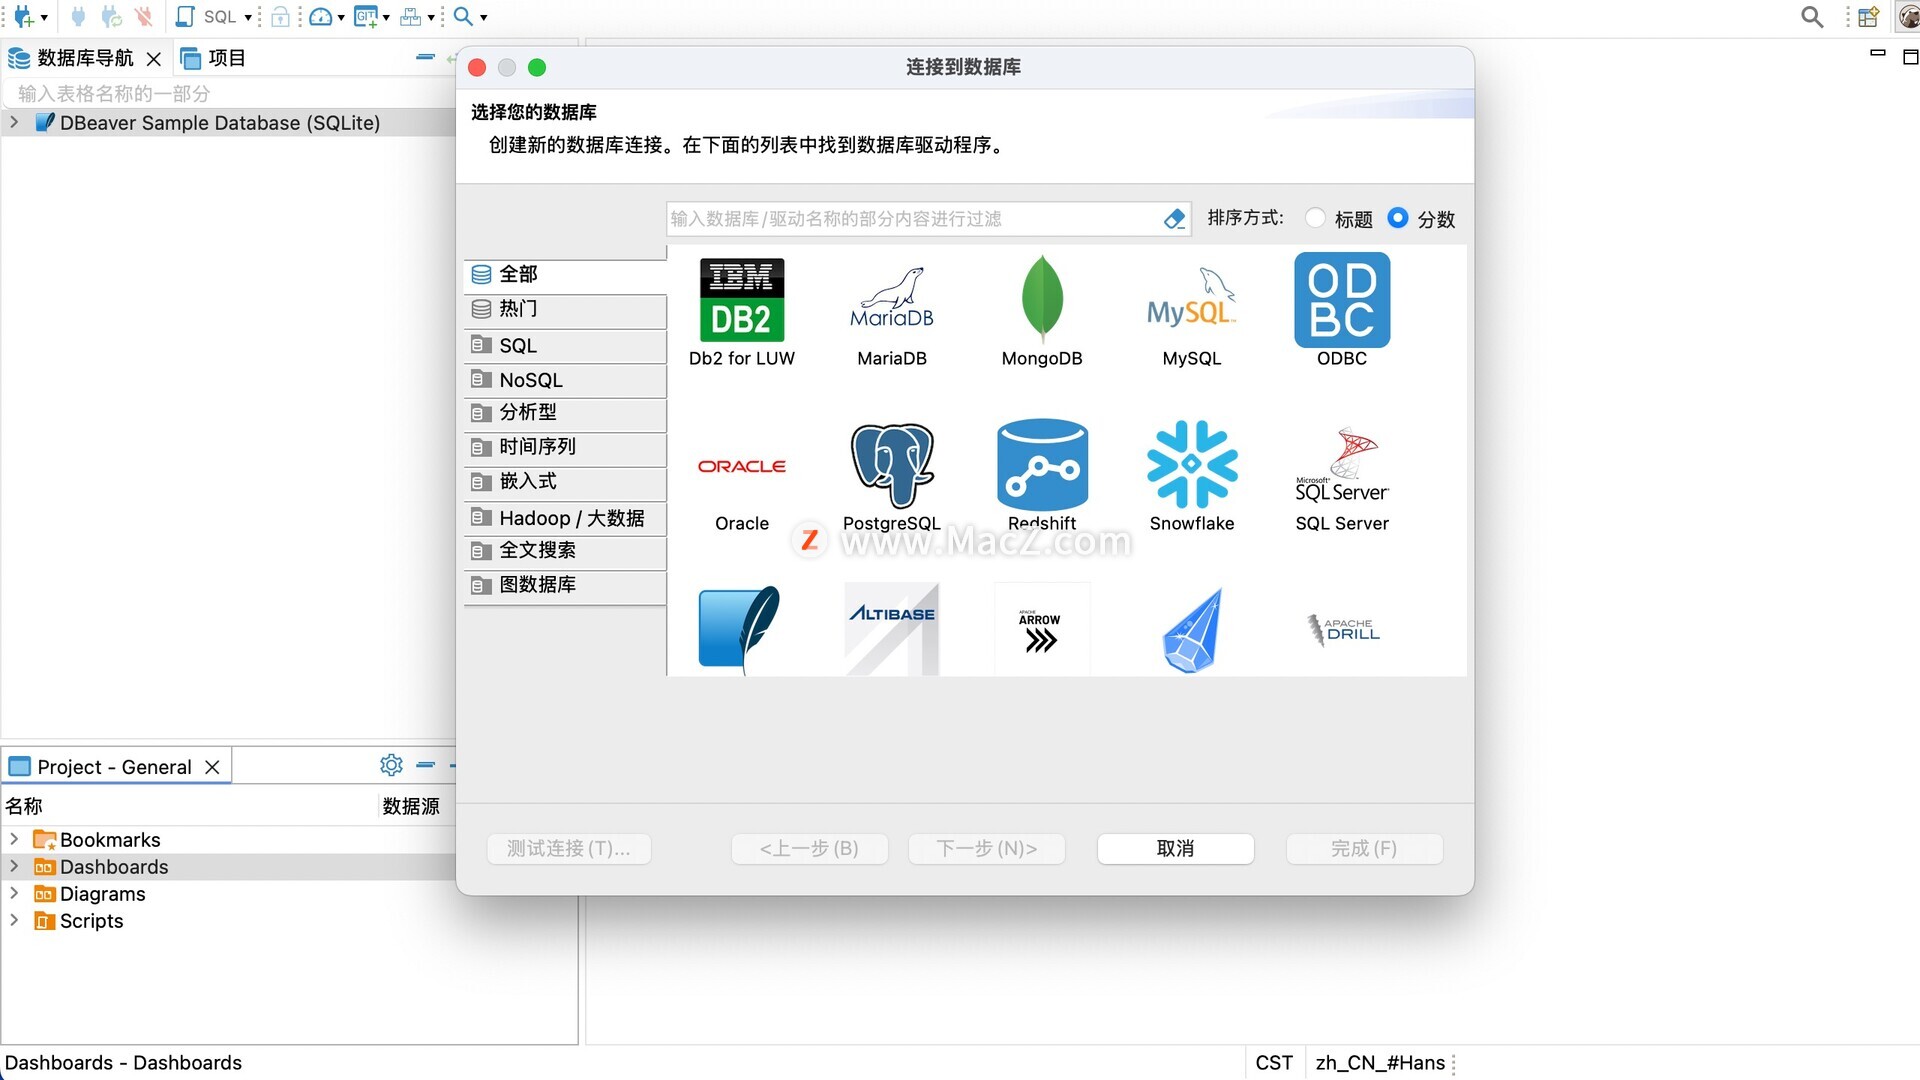Select the SQL category in dialog
Image resolution: width=1920 pixels, height=1080 pixels.
565,345
